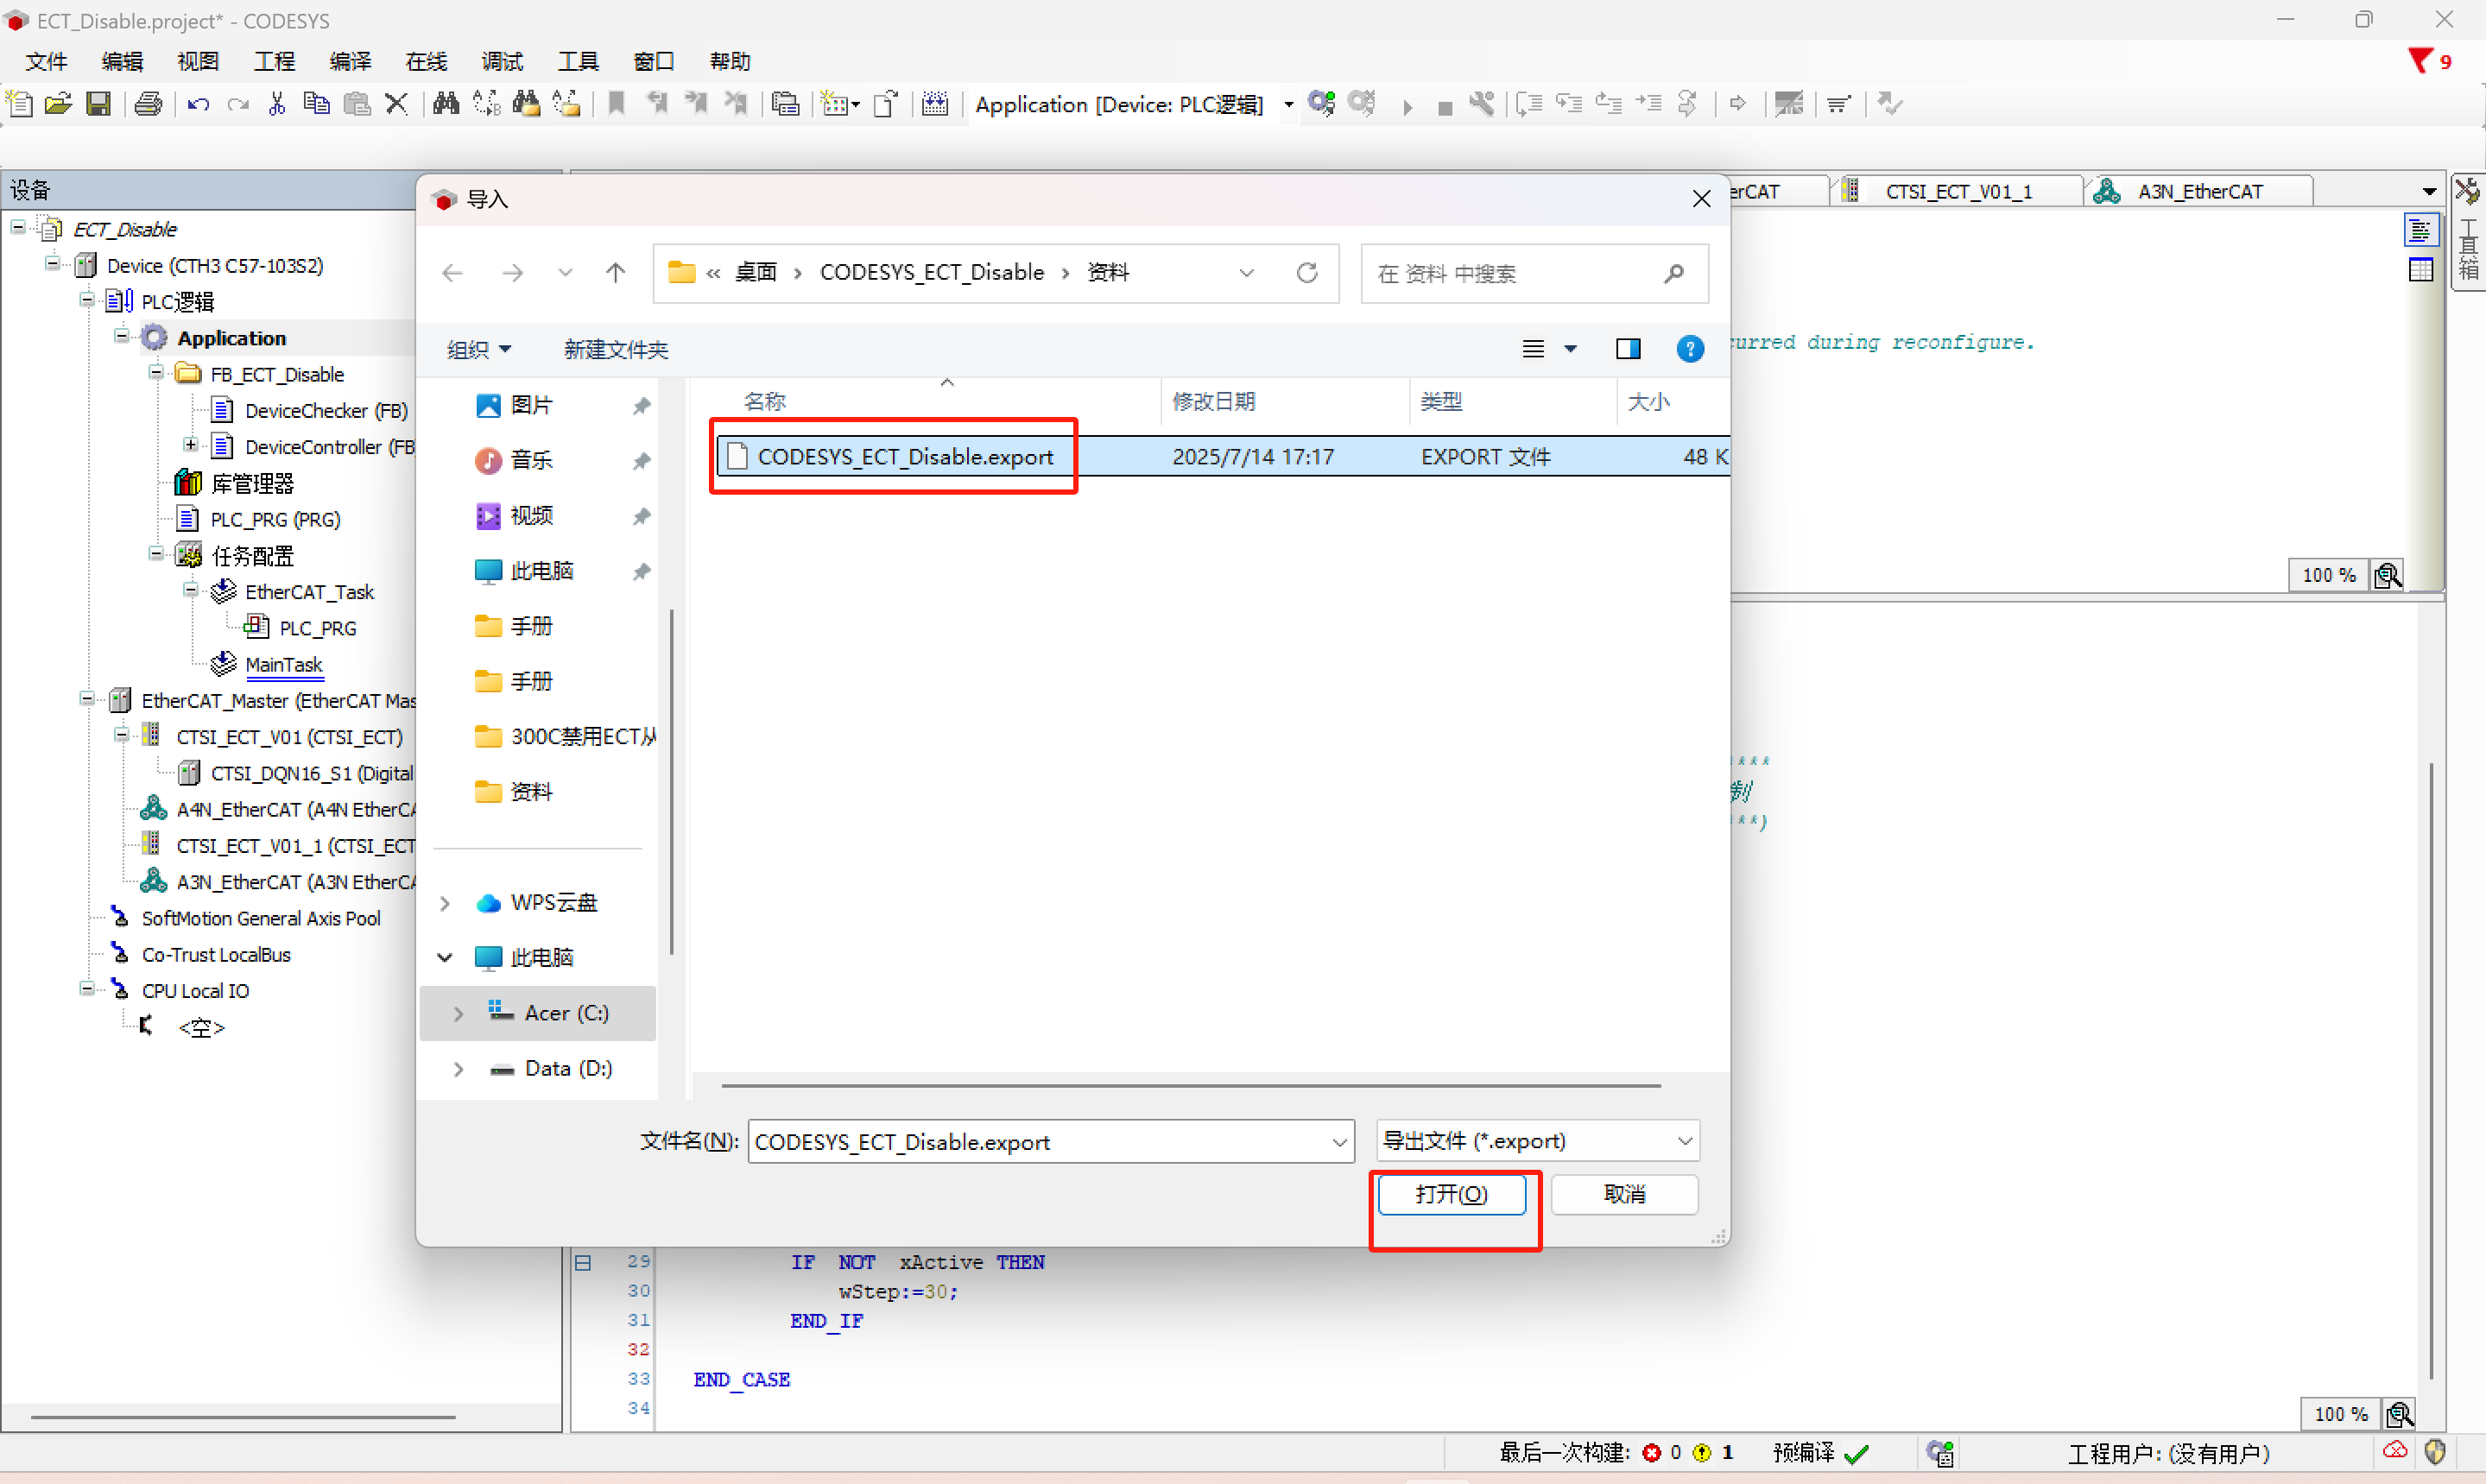Viewport: 2486px width, 1484px height.
Task: Open the 图片 quick access folder
Action: (530, 405)
